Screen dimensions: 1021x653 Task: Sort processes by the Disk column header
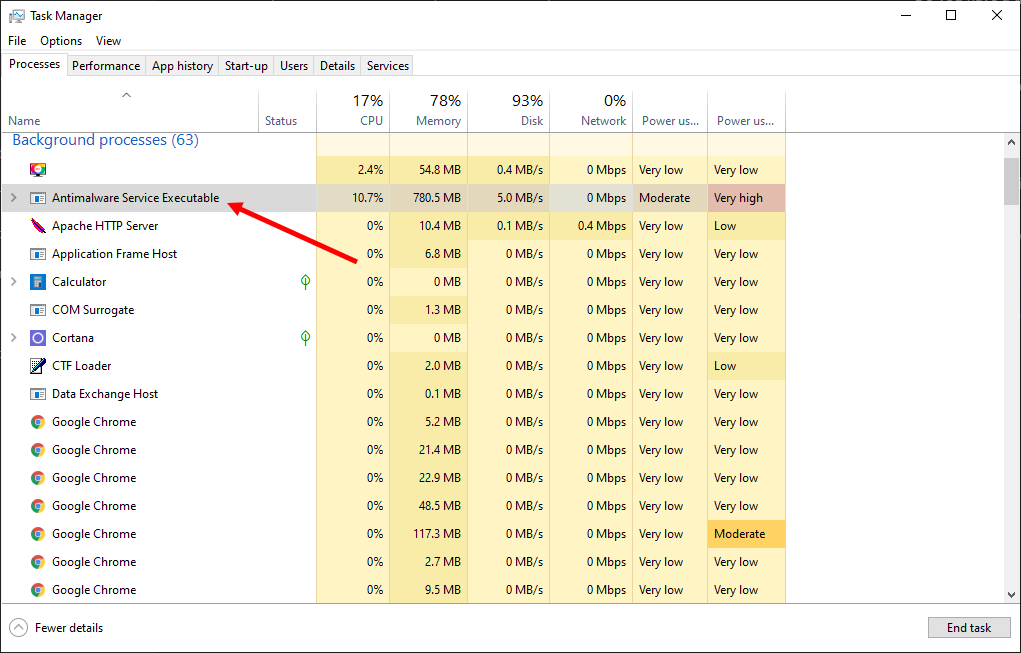click(x=509, y=111)
